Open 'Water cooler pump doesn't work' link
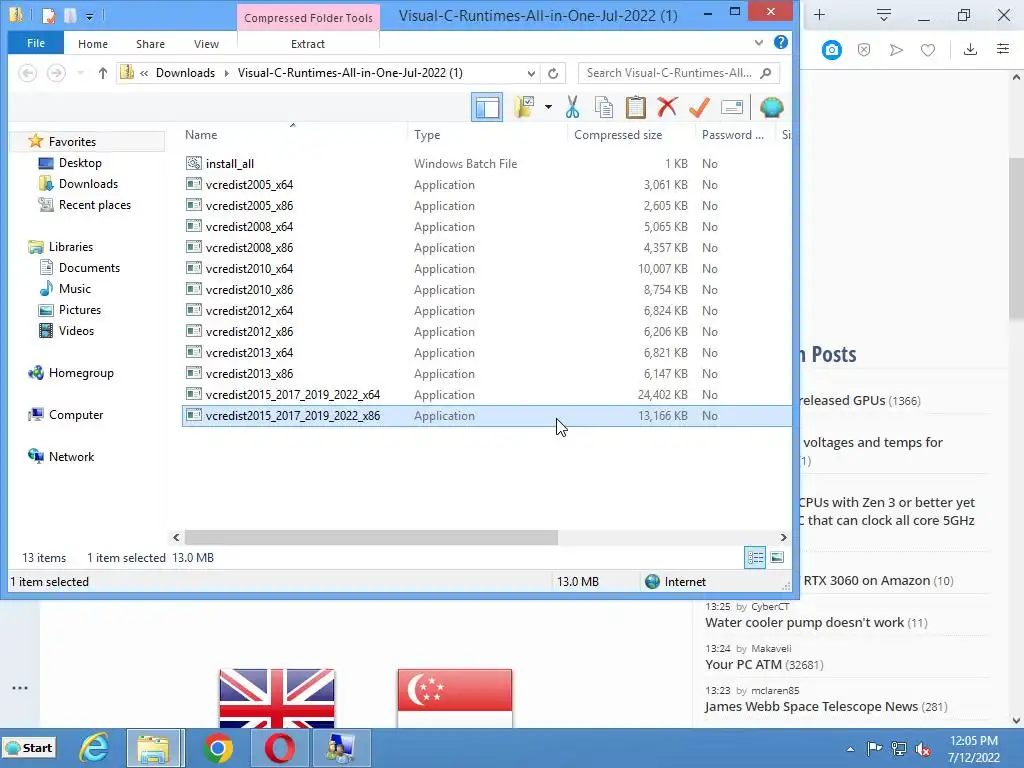 tap(805, 622)
